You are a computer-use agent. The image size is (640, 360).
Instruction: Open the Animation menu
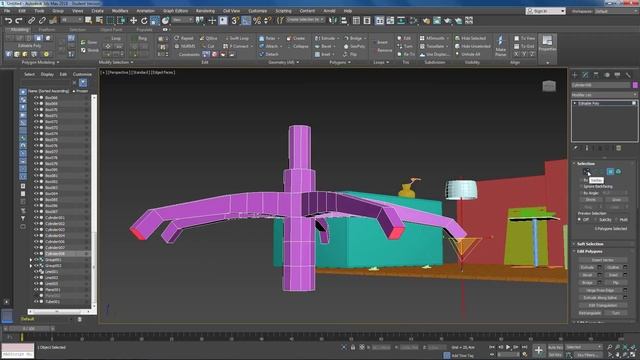(145, 11)
